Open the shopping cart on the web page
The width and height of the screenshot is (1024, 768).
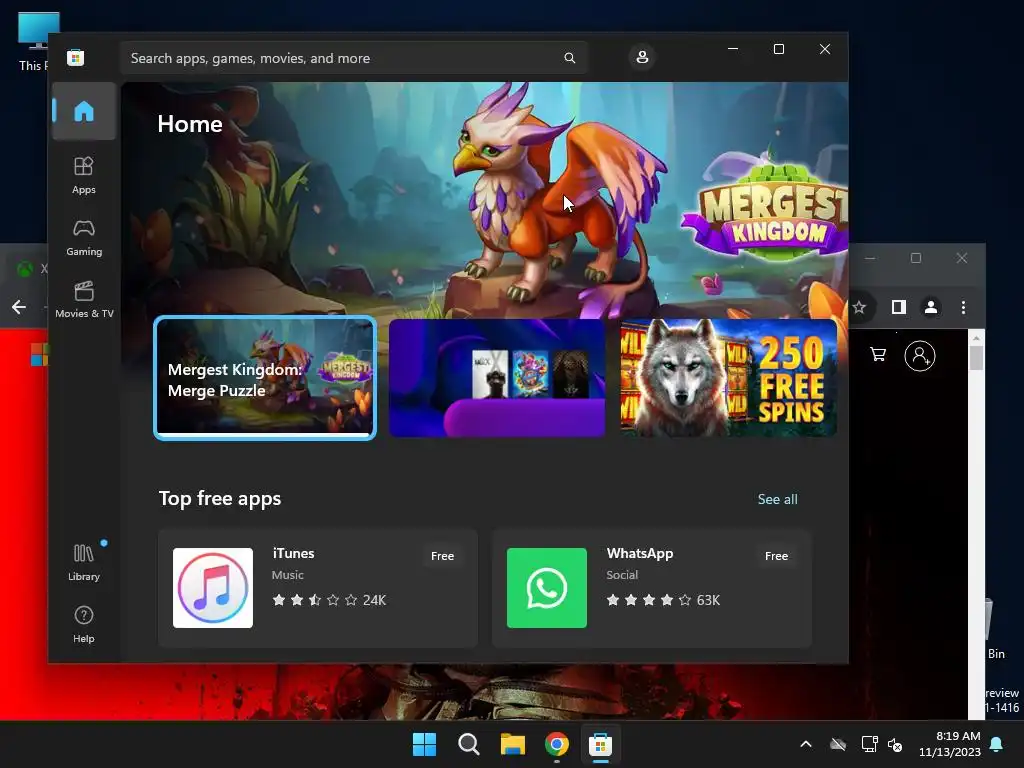878,355
